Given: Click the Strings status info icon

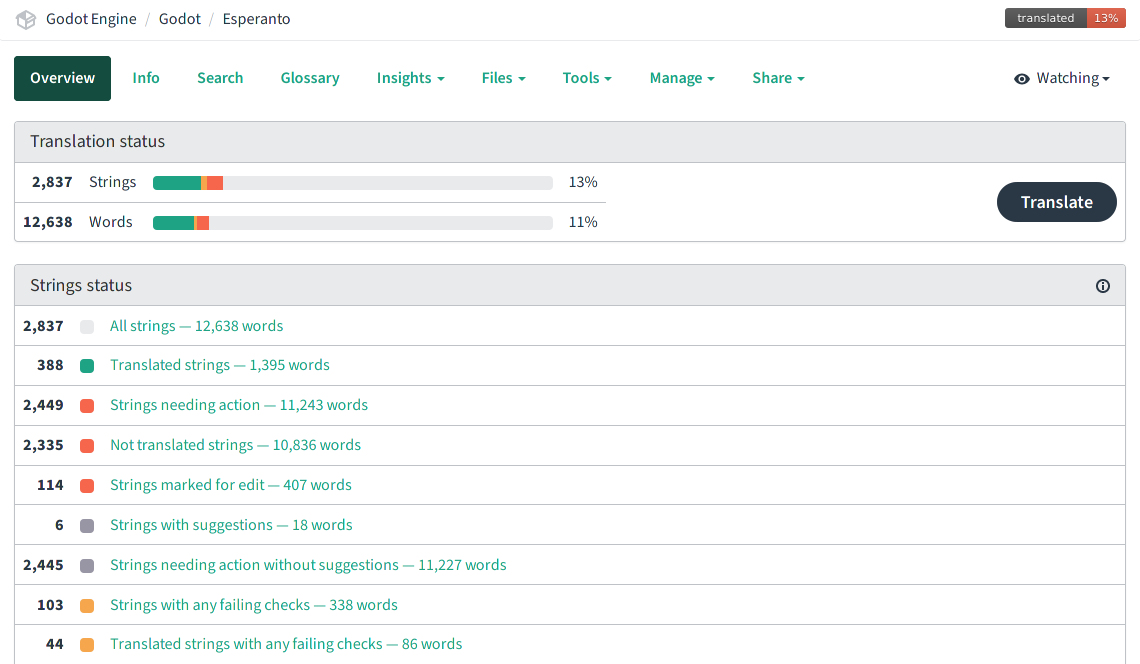Looking at the screenshot, I should click(1103, 286).
